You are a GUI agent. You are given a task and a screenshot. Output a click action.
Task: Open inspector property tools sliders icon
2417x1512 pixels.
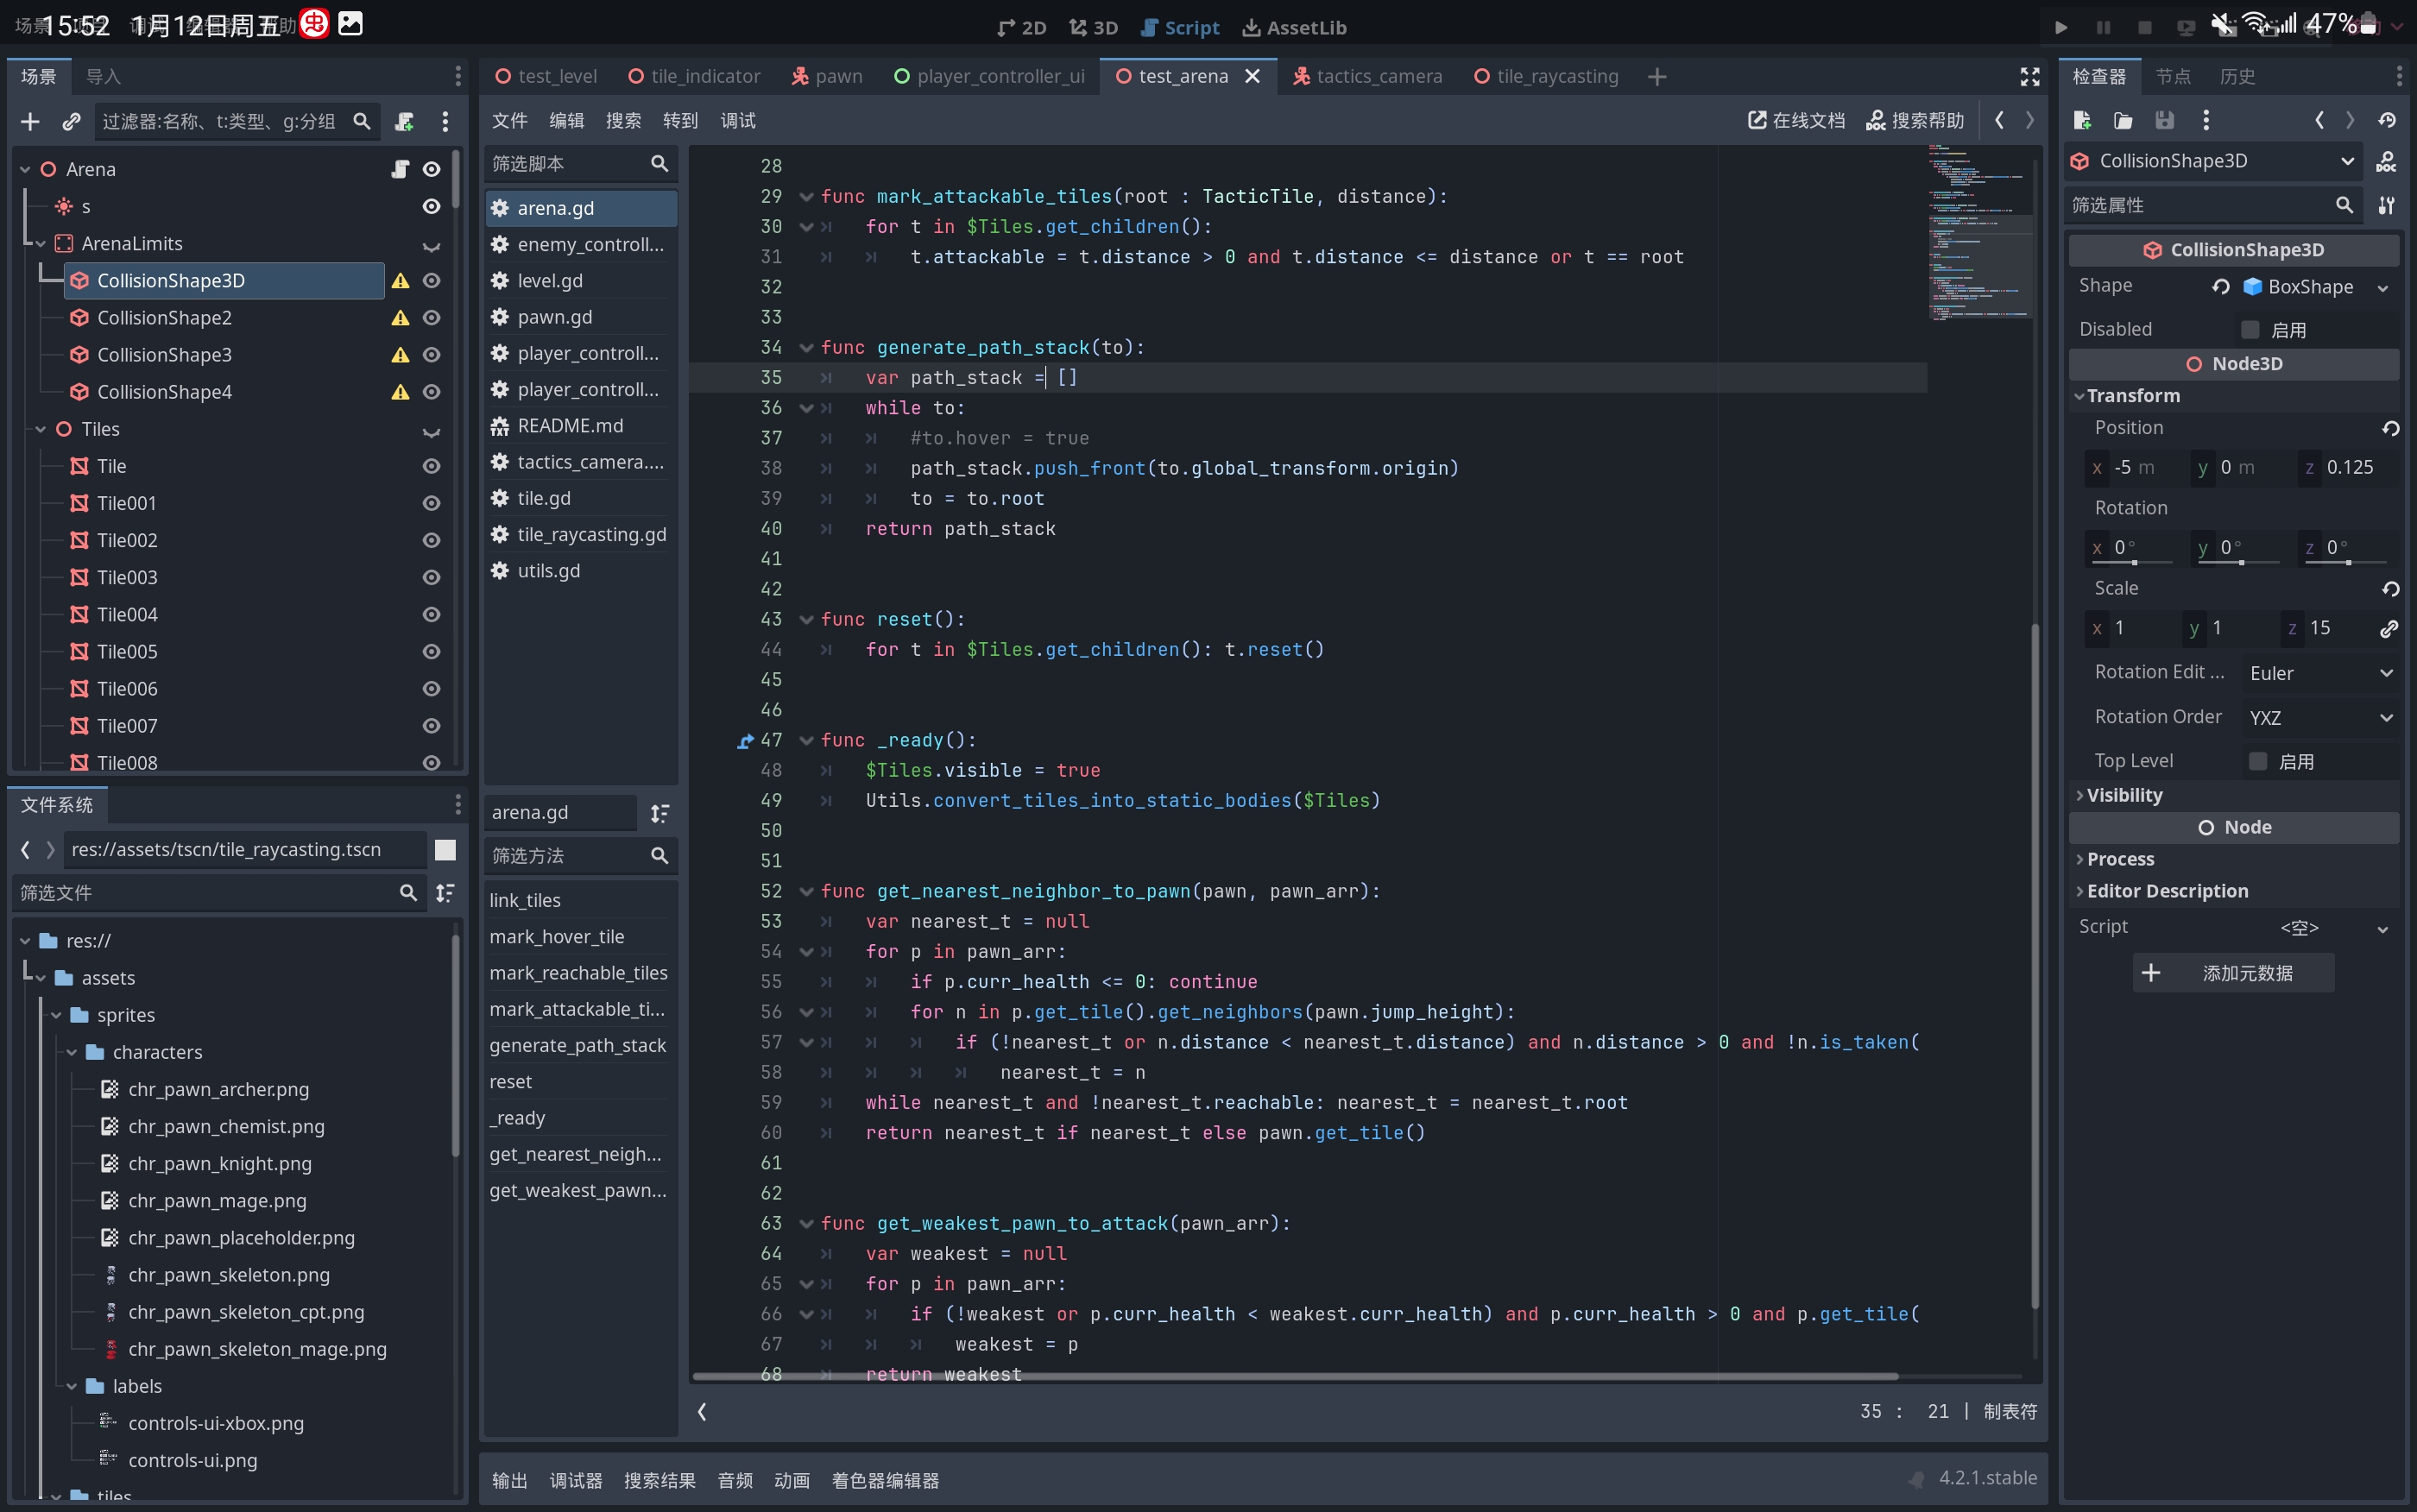click(2386, 205)
